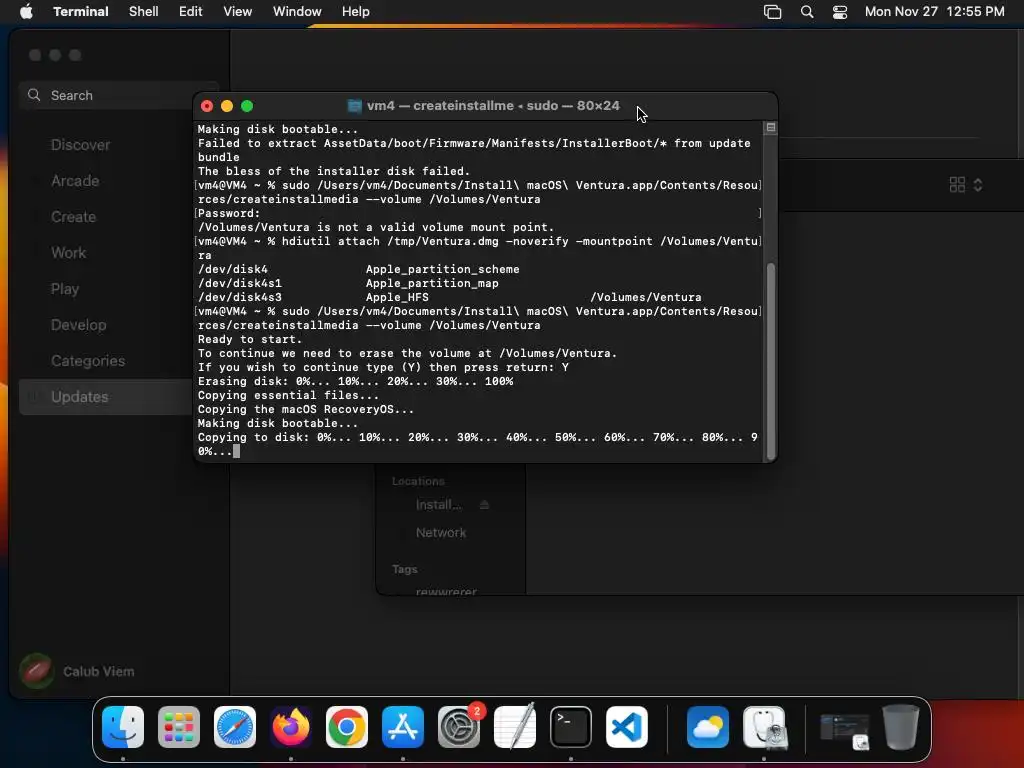Viewport: 1024px width, 768px height.
Task: Close the Terminal window with red button
Action: tap(207, 106)
